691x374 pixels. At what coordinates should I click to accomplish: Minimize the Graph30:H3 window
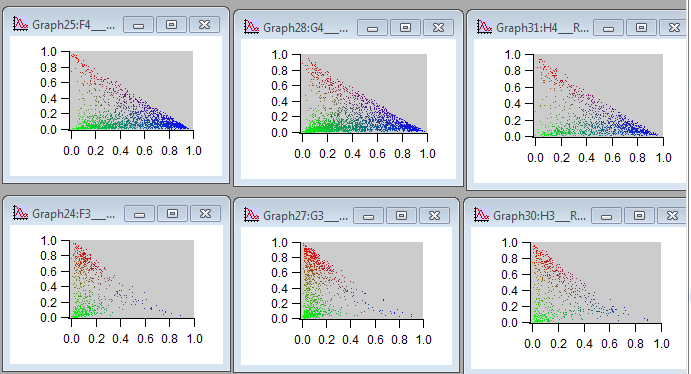pyautogui.click(x=606, y=216)
